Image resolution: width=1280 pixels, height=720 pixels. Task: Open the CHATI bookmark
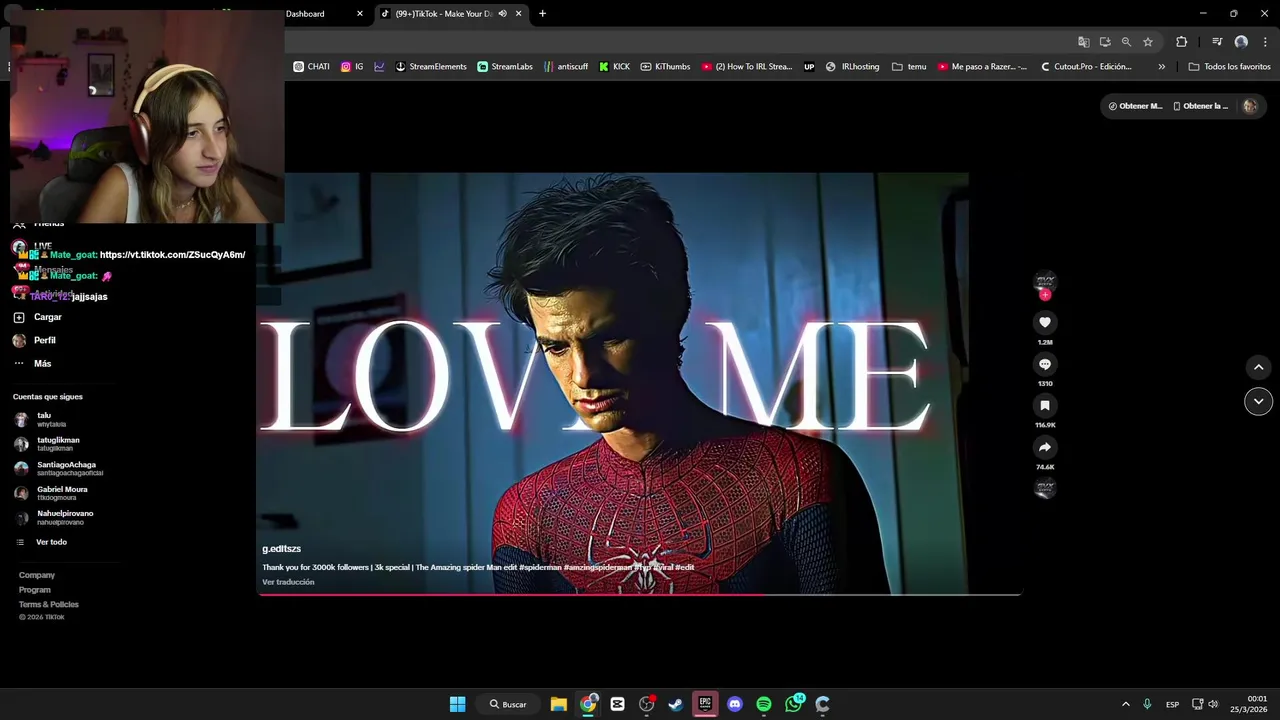click(311, 67)
